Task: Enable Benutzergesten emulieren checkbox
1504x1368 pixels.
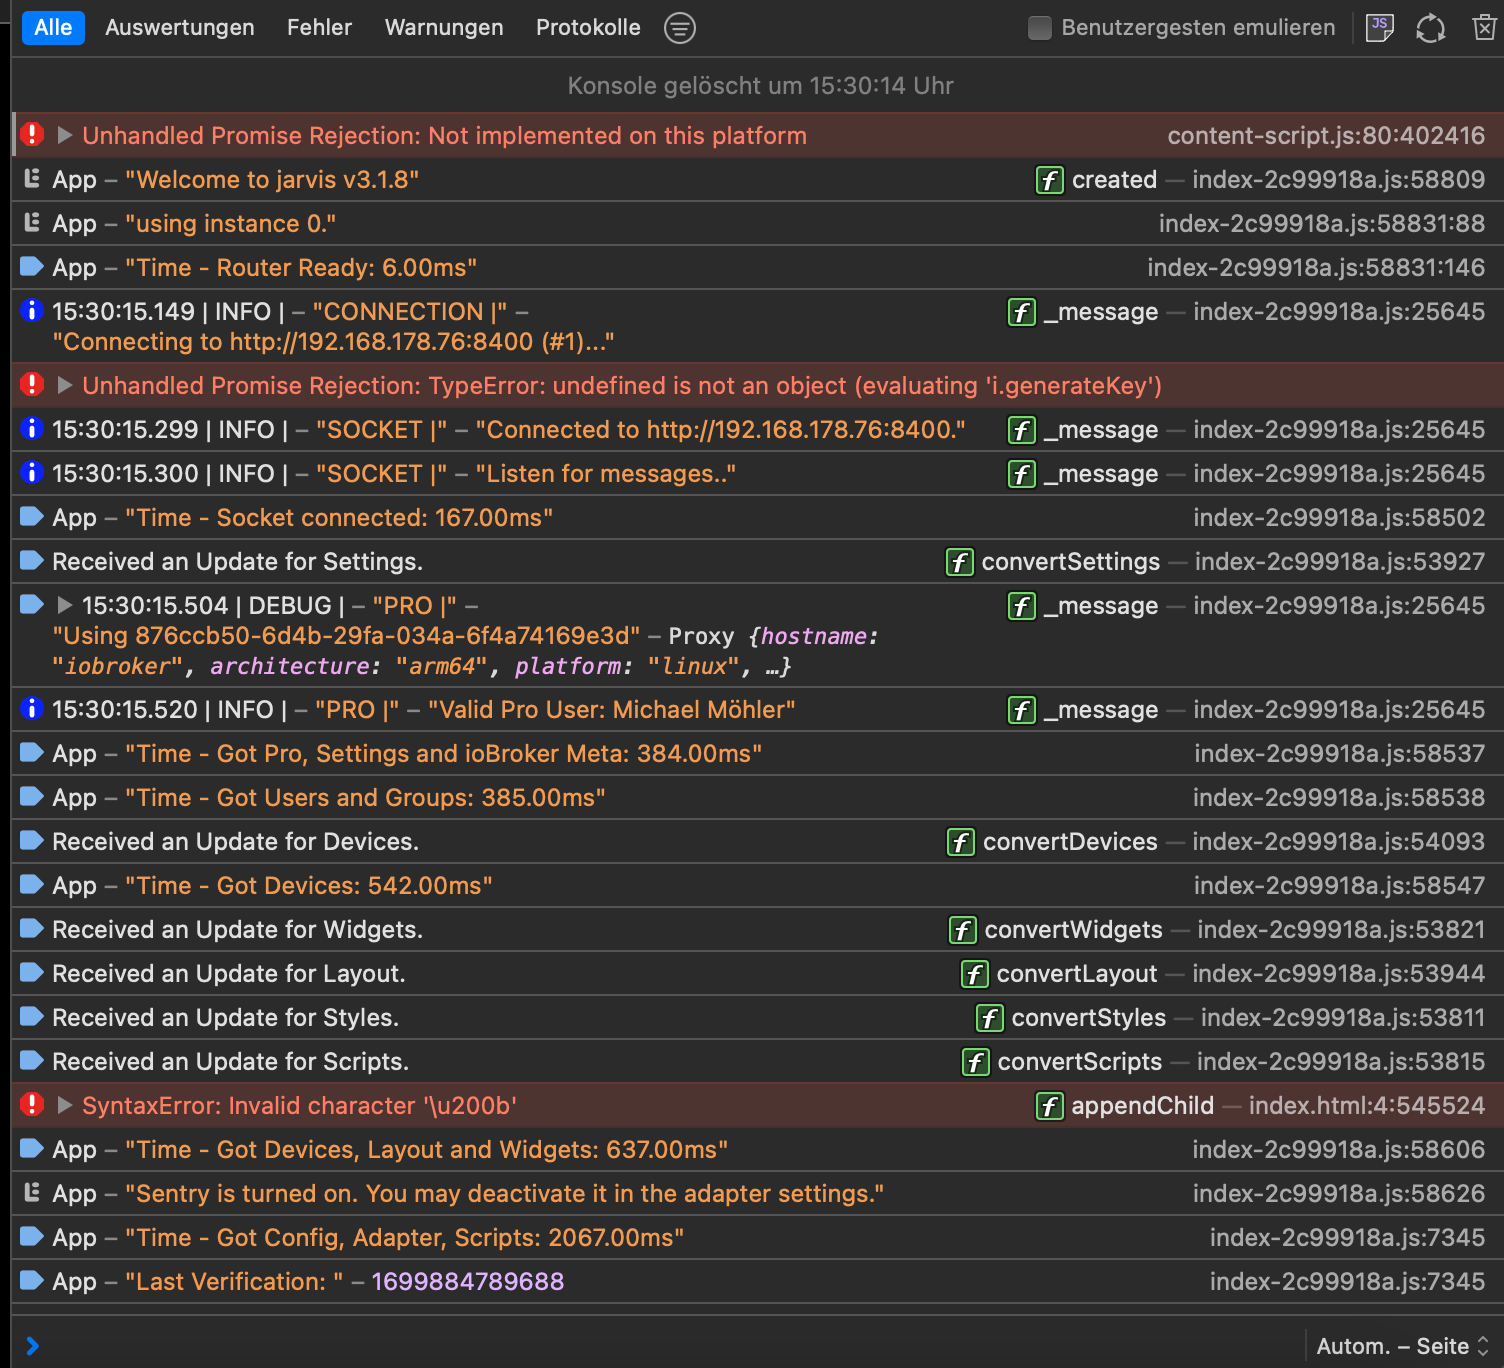Action: click(x=1040, y=28)
